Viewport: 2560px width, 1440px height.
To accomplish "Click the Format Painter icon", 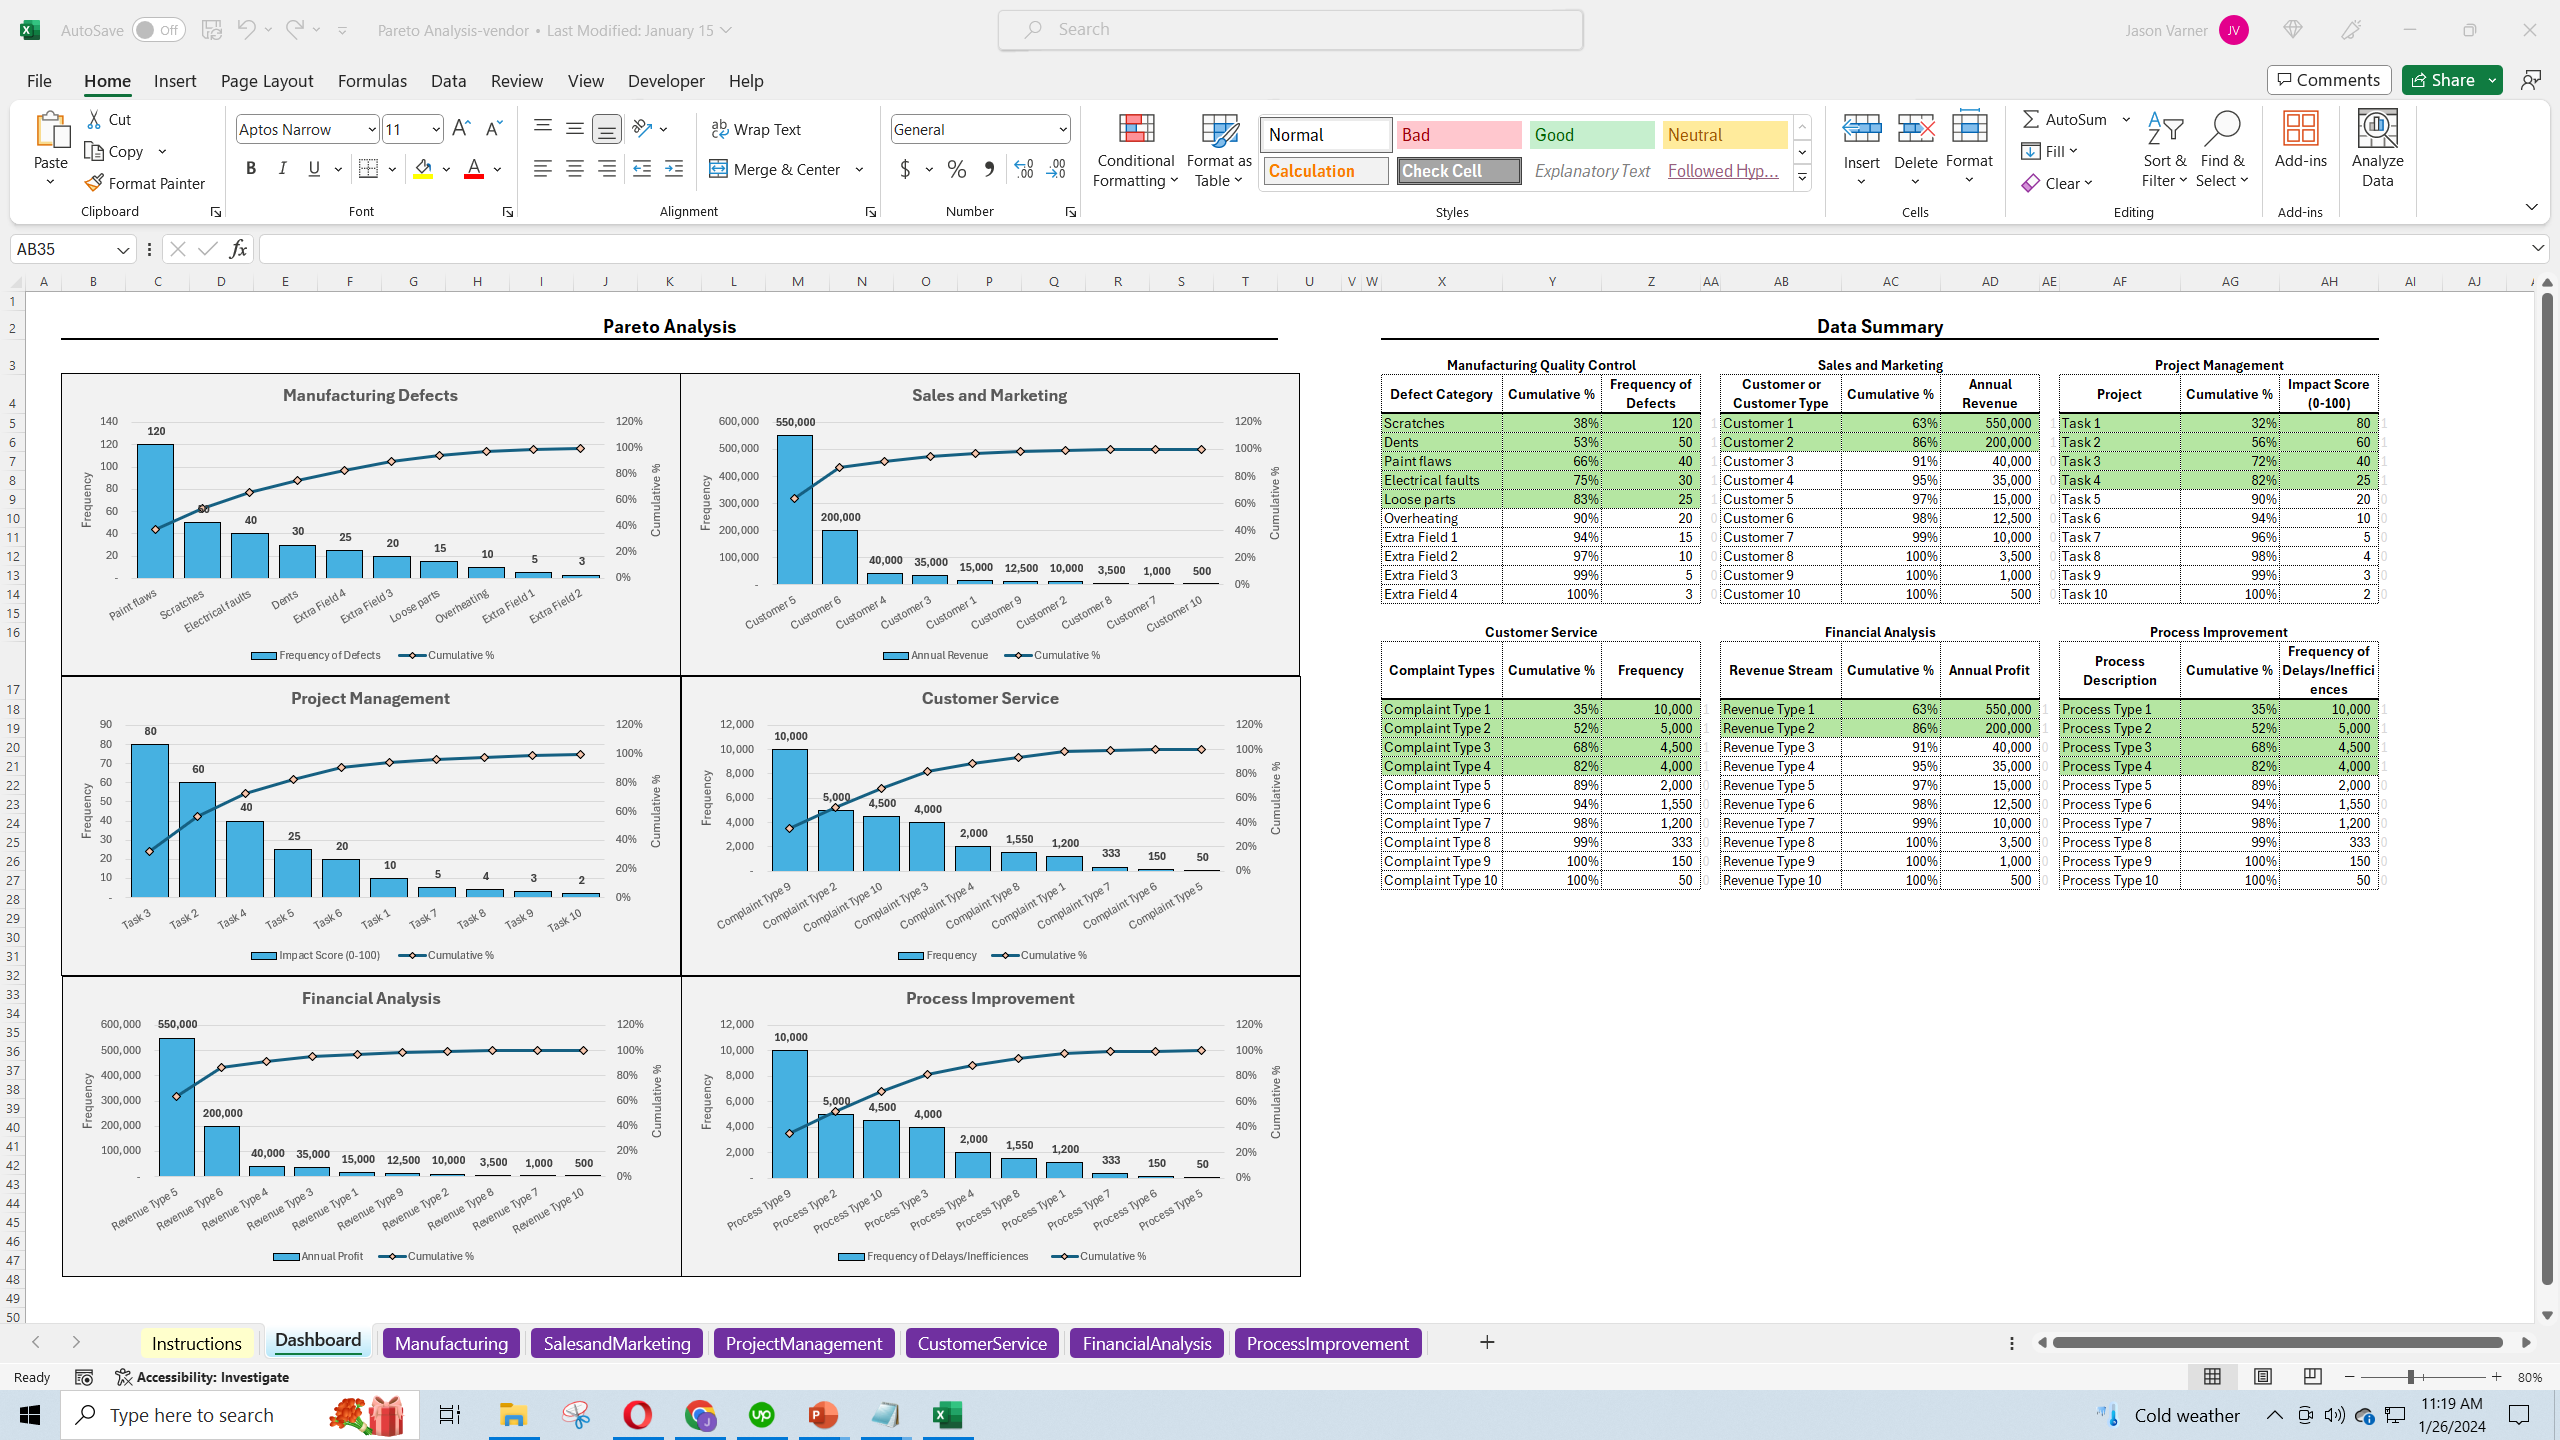I will tap(95, 183).
